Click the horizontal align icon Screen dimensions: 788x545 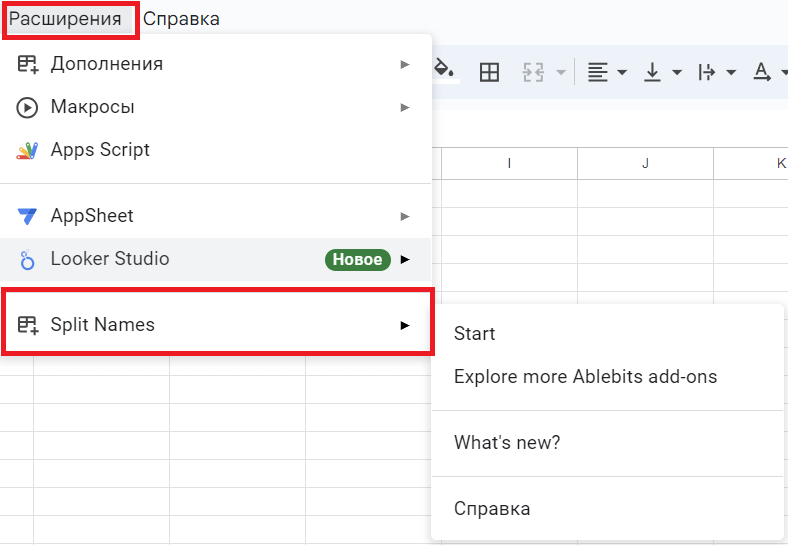pyautogui.click(x=598, y=72)
